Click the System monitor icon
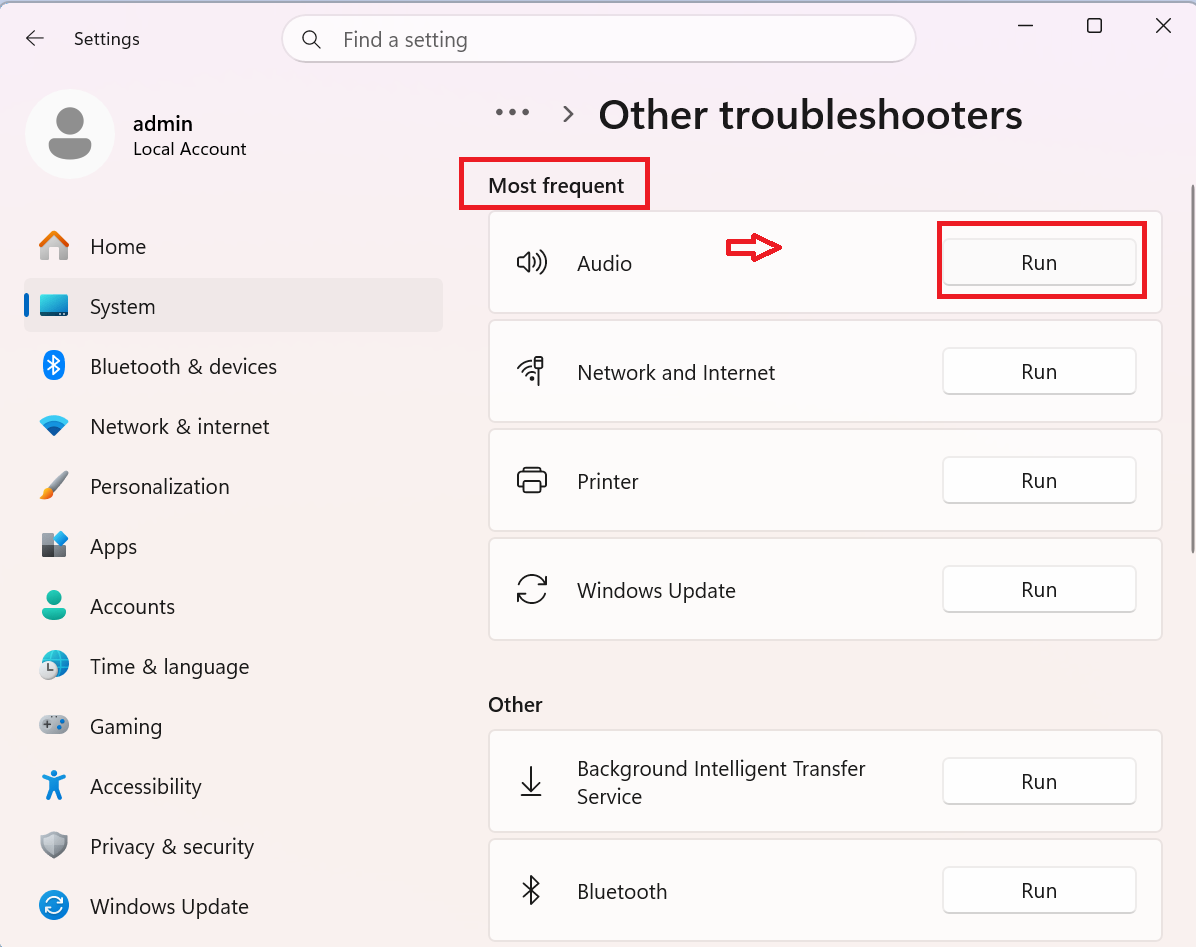The image size is (1196, 947). [54, 306]
